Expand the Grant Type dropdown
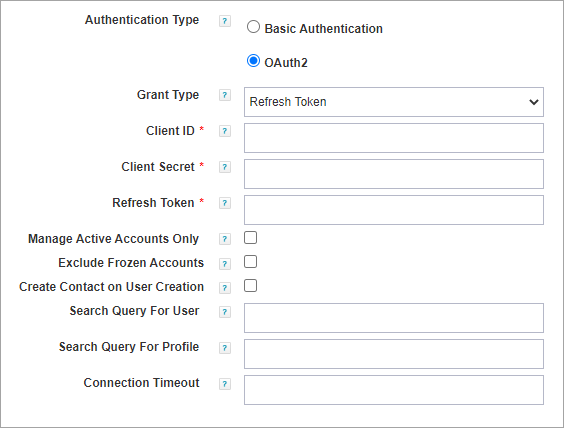564x428 pixels. click(394, 102)
